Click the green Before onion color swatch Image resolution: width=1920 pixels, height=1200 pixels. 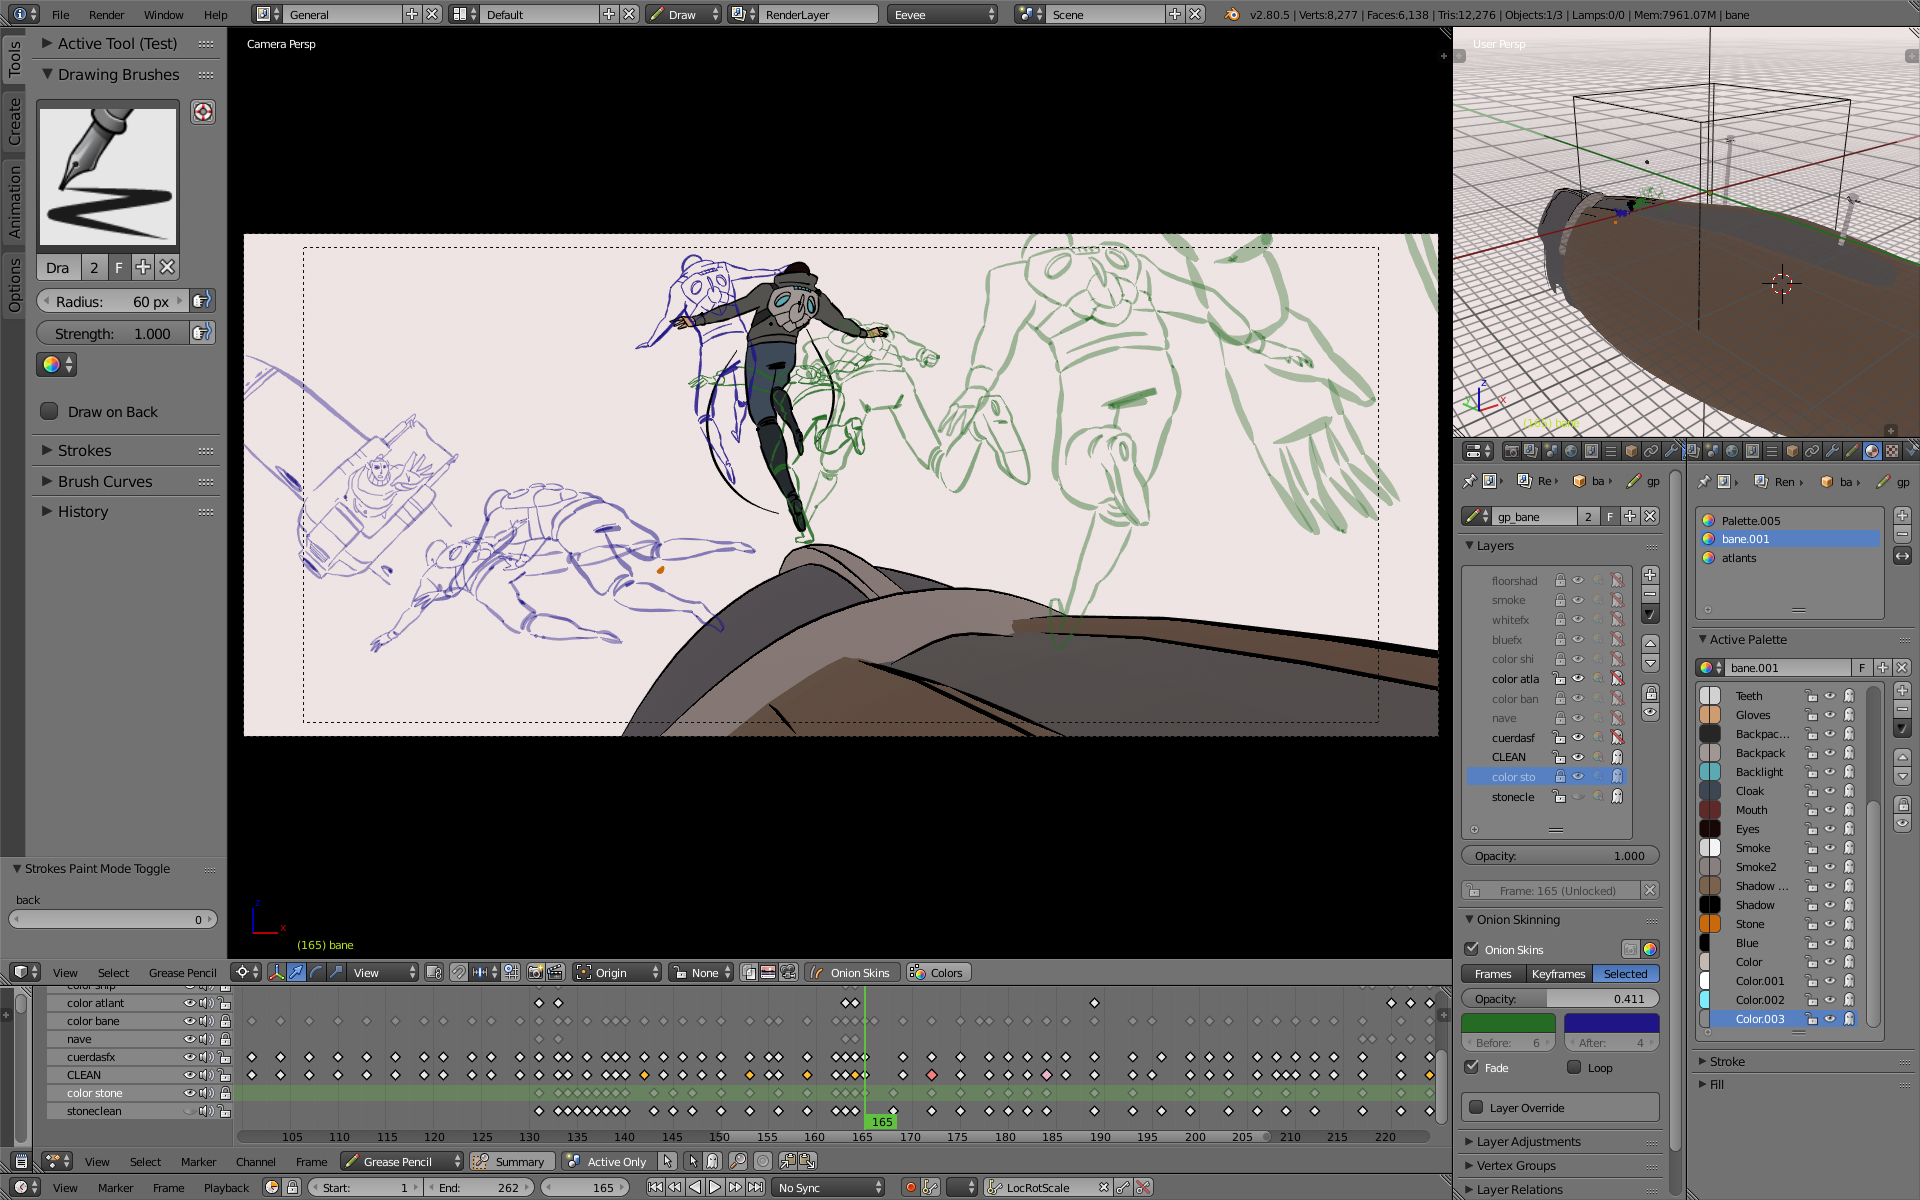point(1508,1022)
